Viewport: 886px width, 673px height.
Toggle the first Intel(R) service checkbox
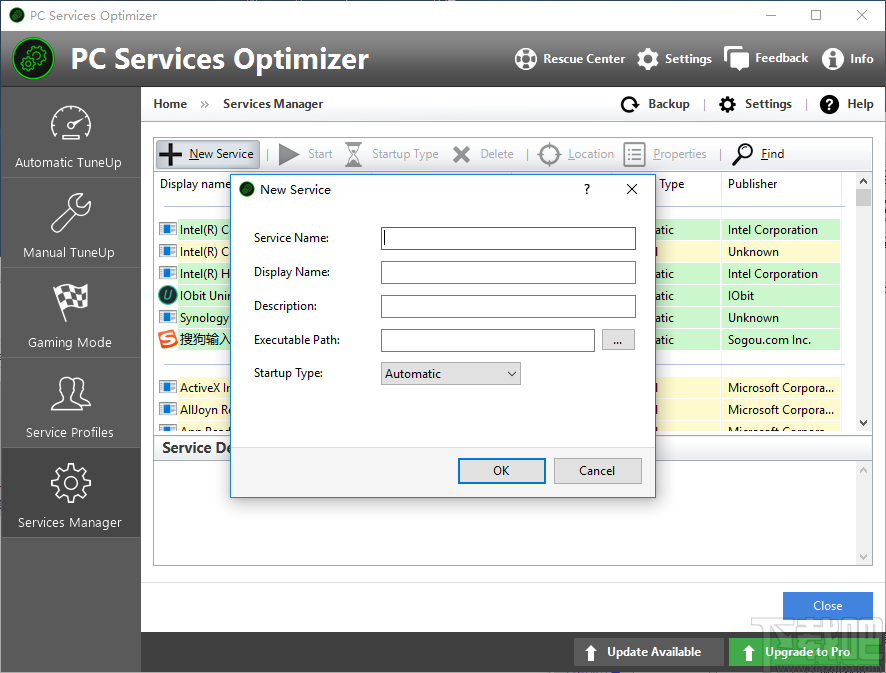[166, 229]
